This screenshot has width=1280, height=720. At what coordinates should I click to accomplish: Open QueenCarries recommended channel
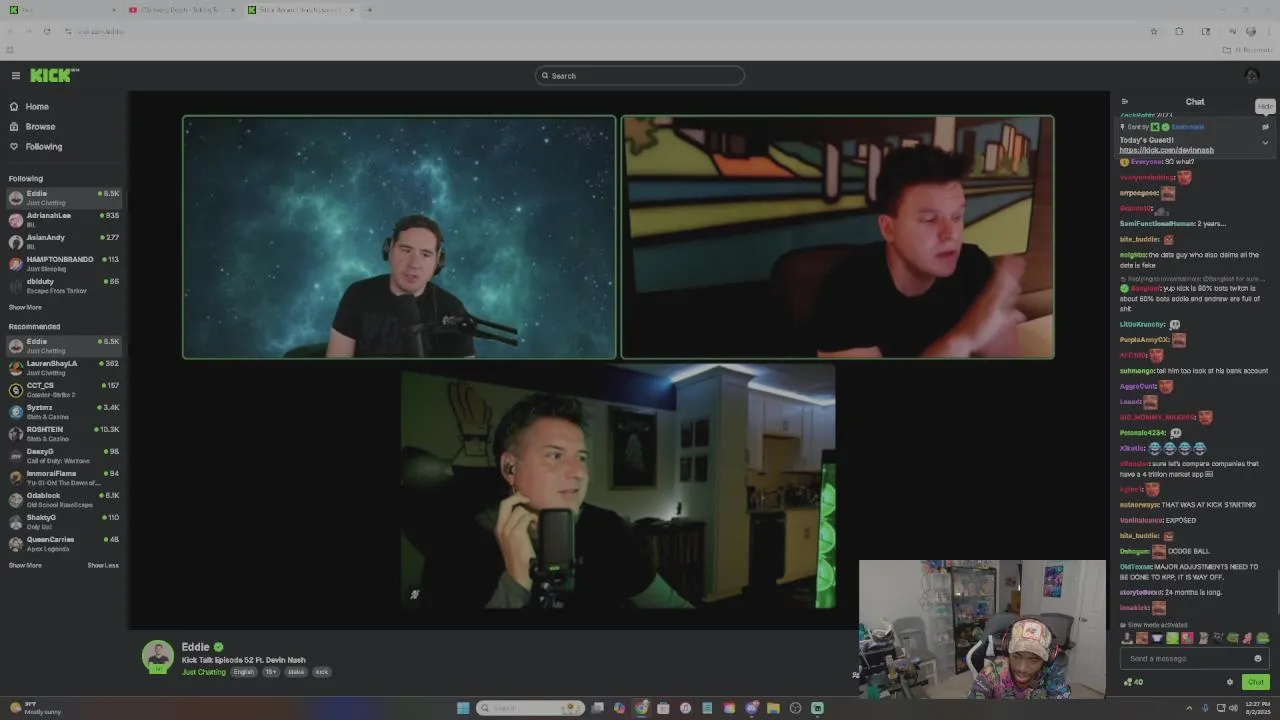coord(64,544)
